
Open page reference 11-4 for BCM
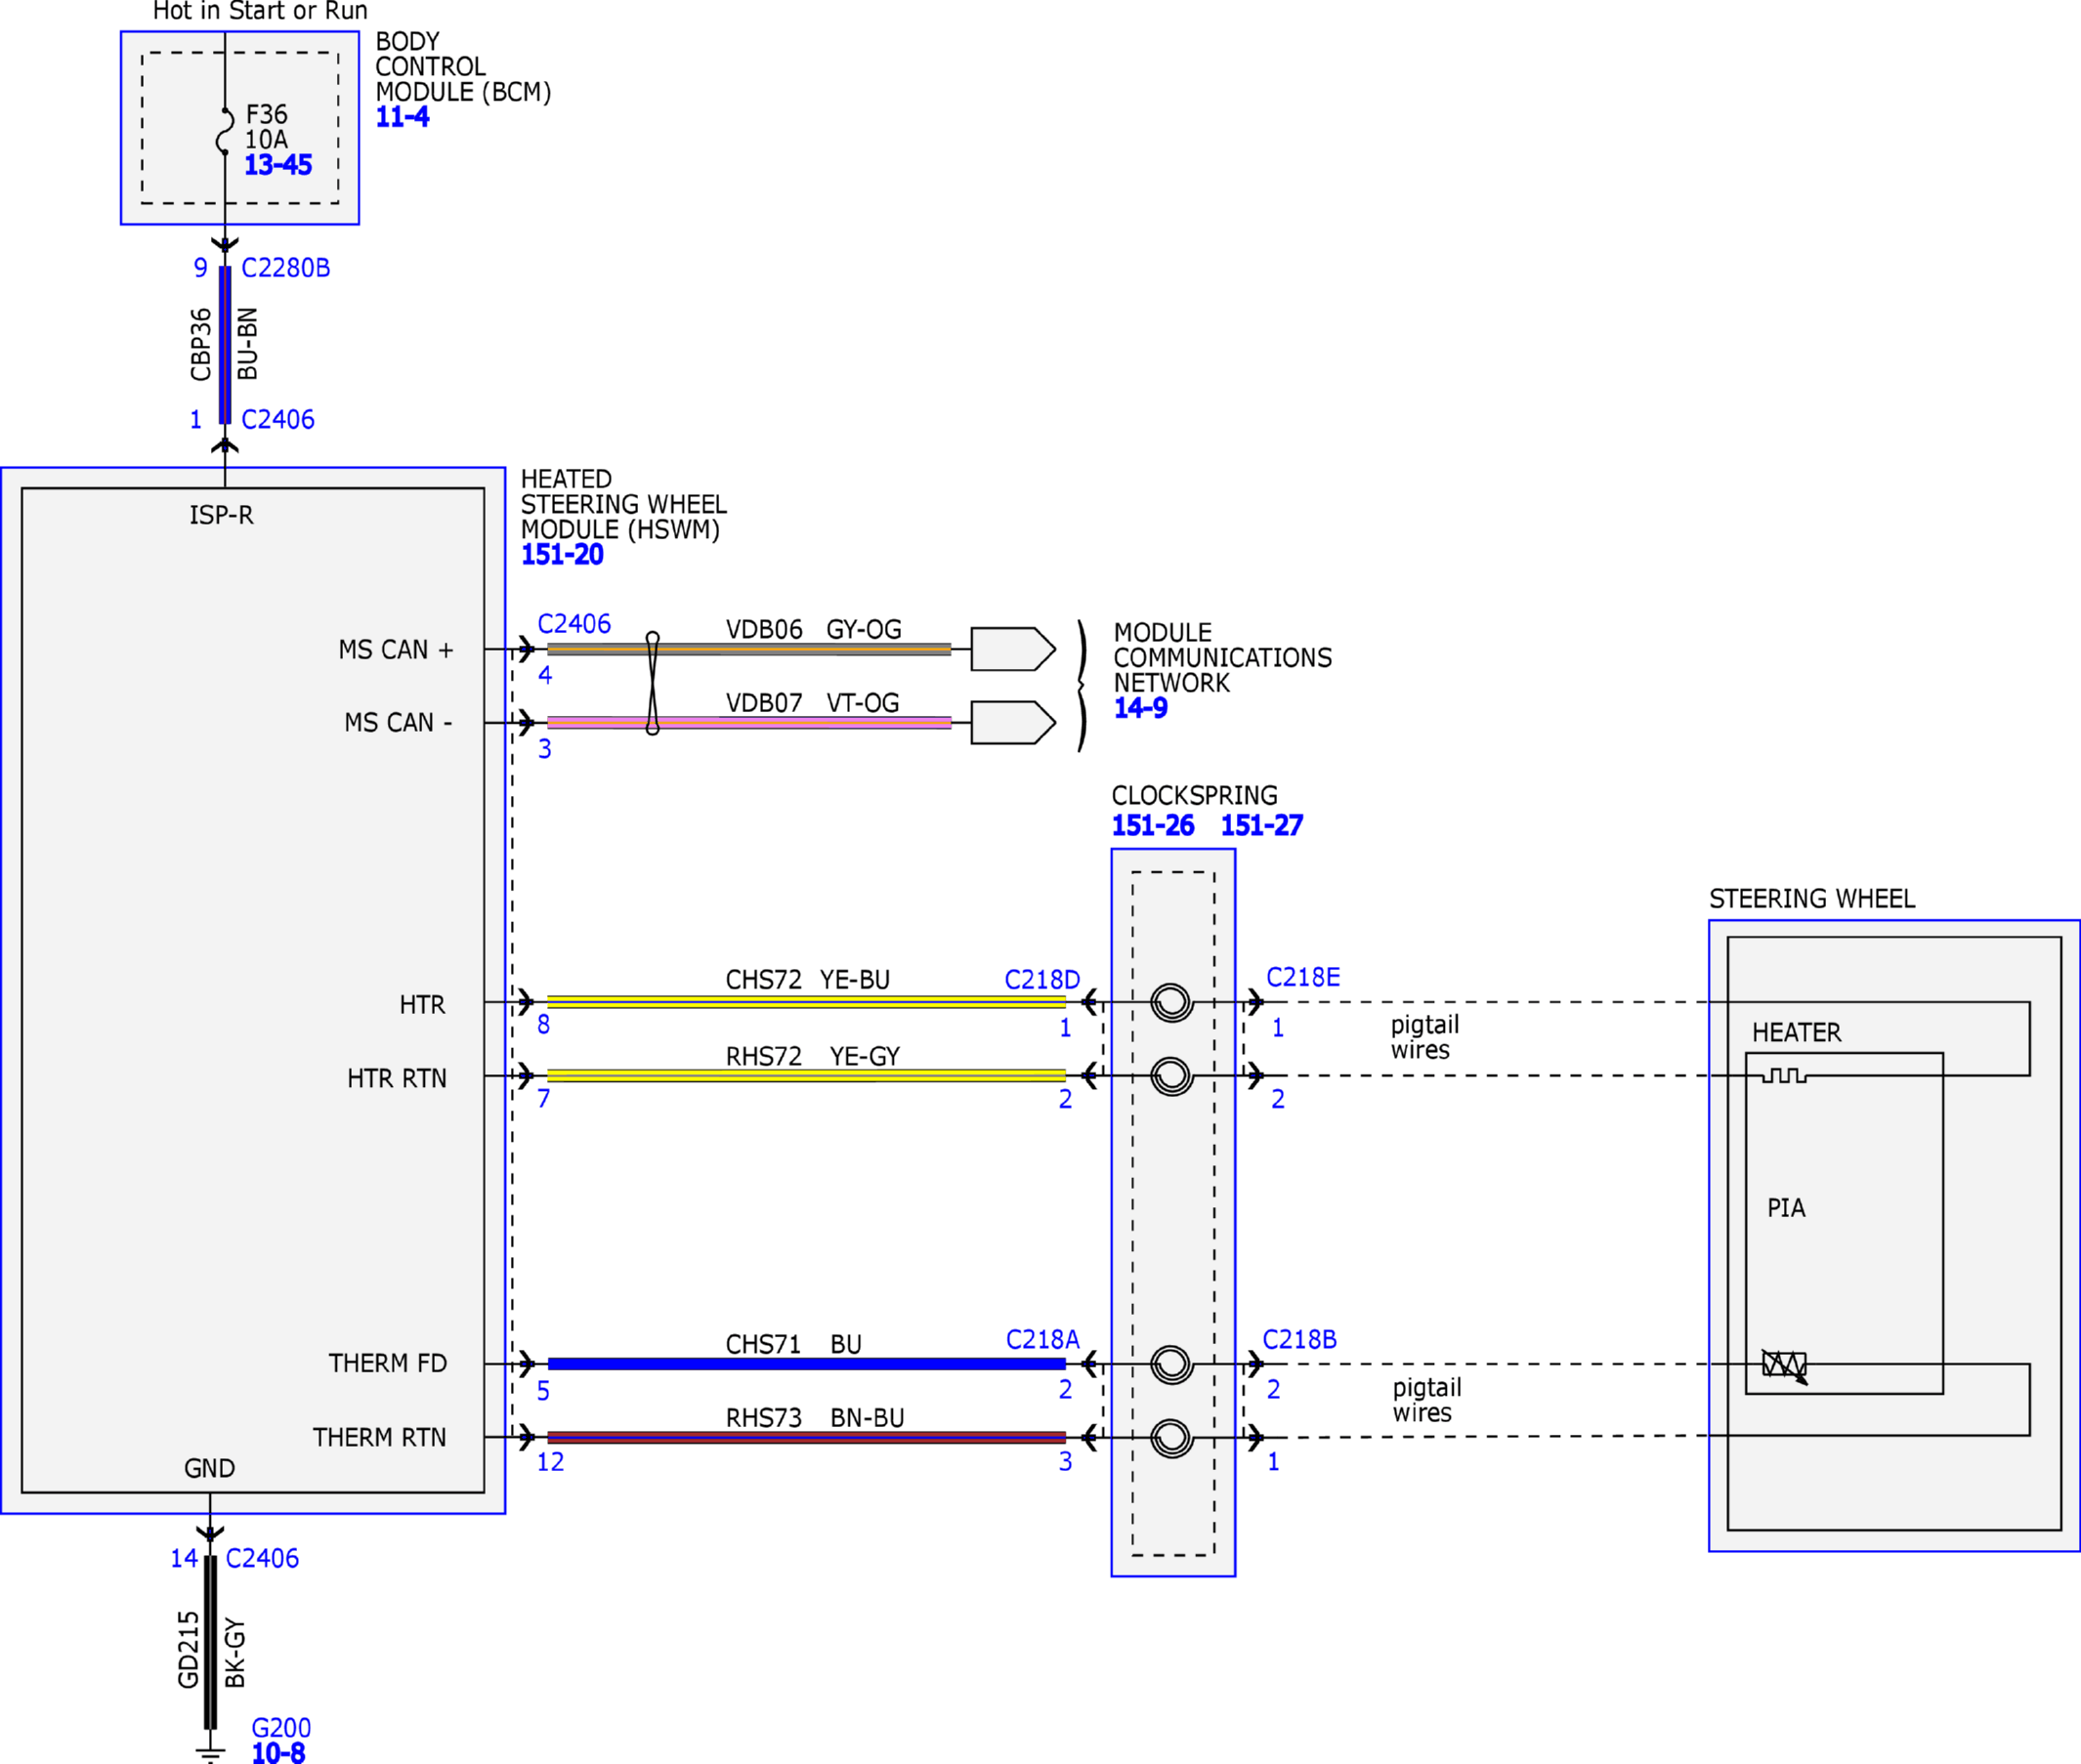[x=402, y=117]
